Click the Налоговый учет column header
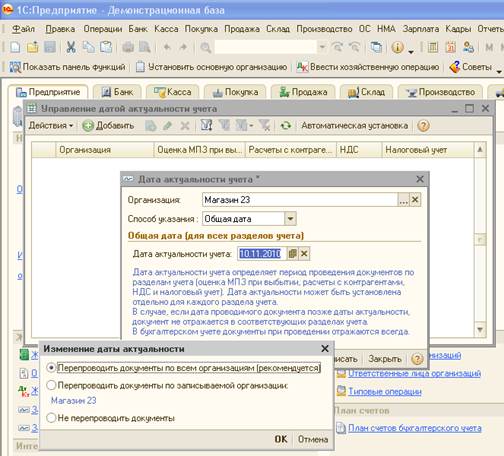The height and width of the screenshot is (456, 504). click(427, 150)
